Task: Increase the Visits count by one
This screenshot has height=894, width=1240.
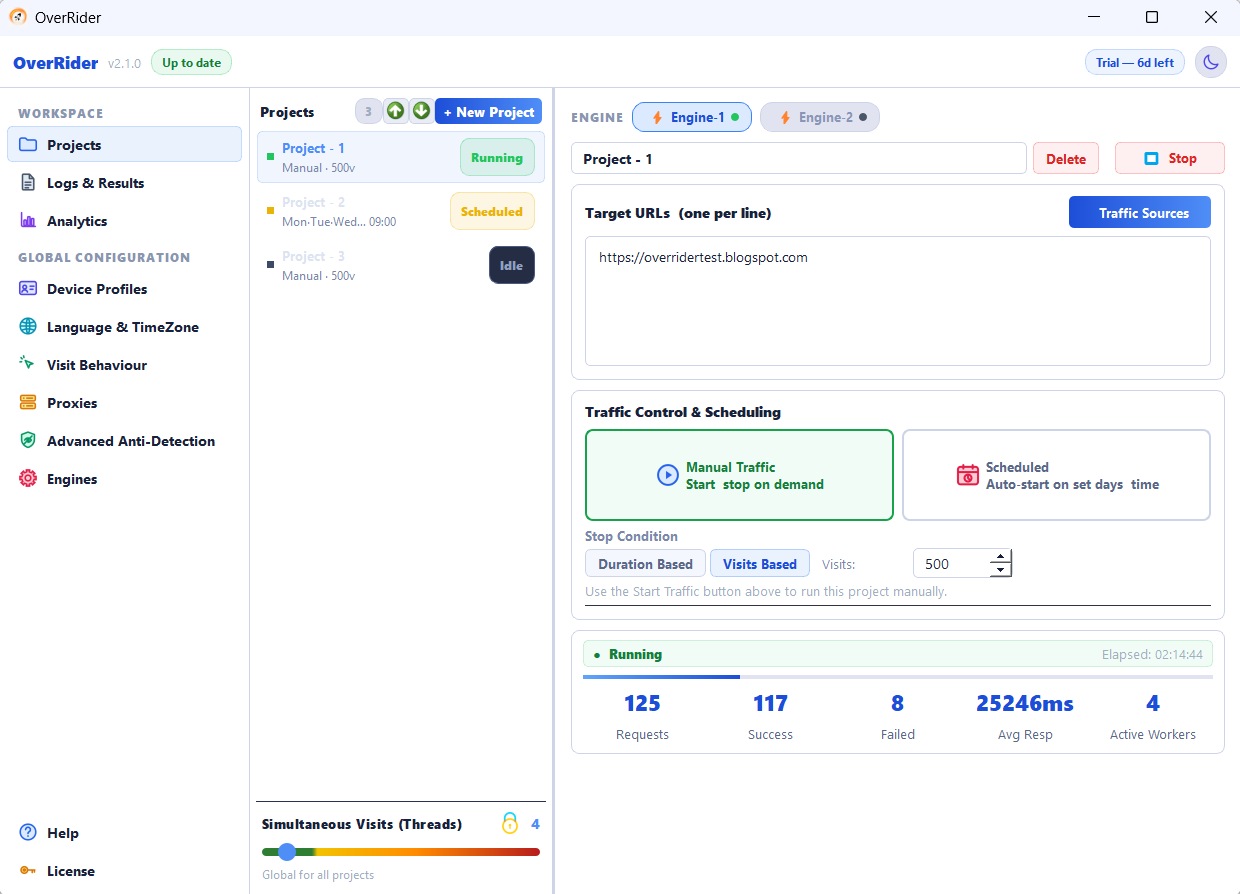Action: pyautogui.click(x=1000, y=557)
